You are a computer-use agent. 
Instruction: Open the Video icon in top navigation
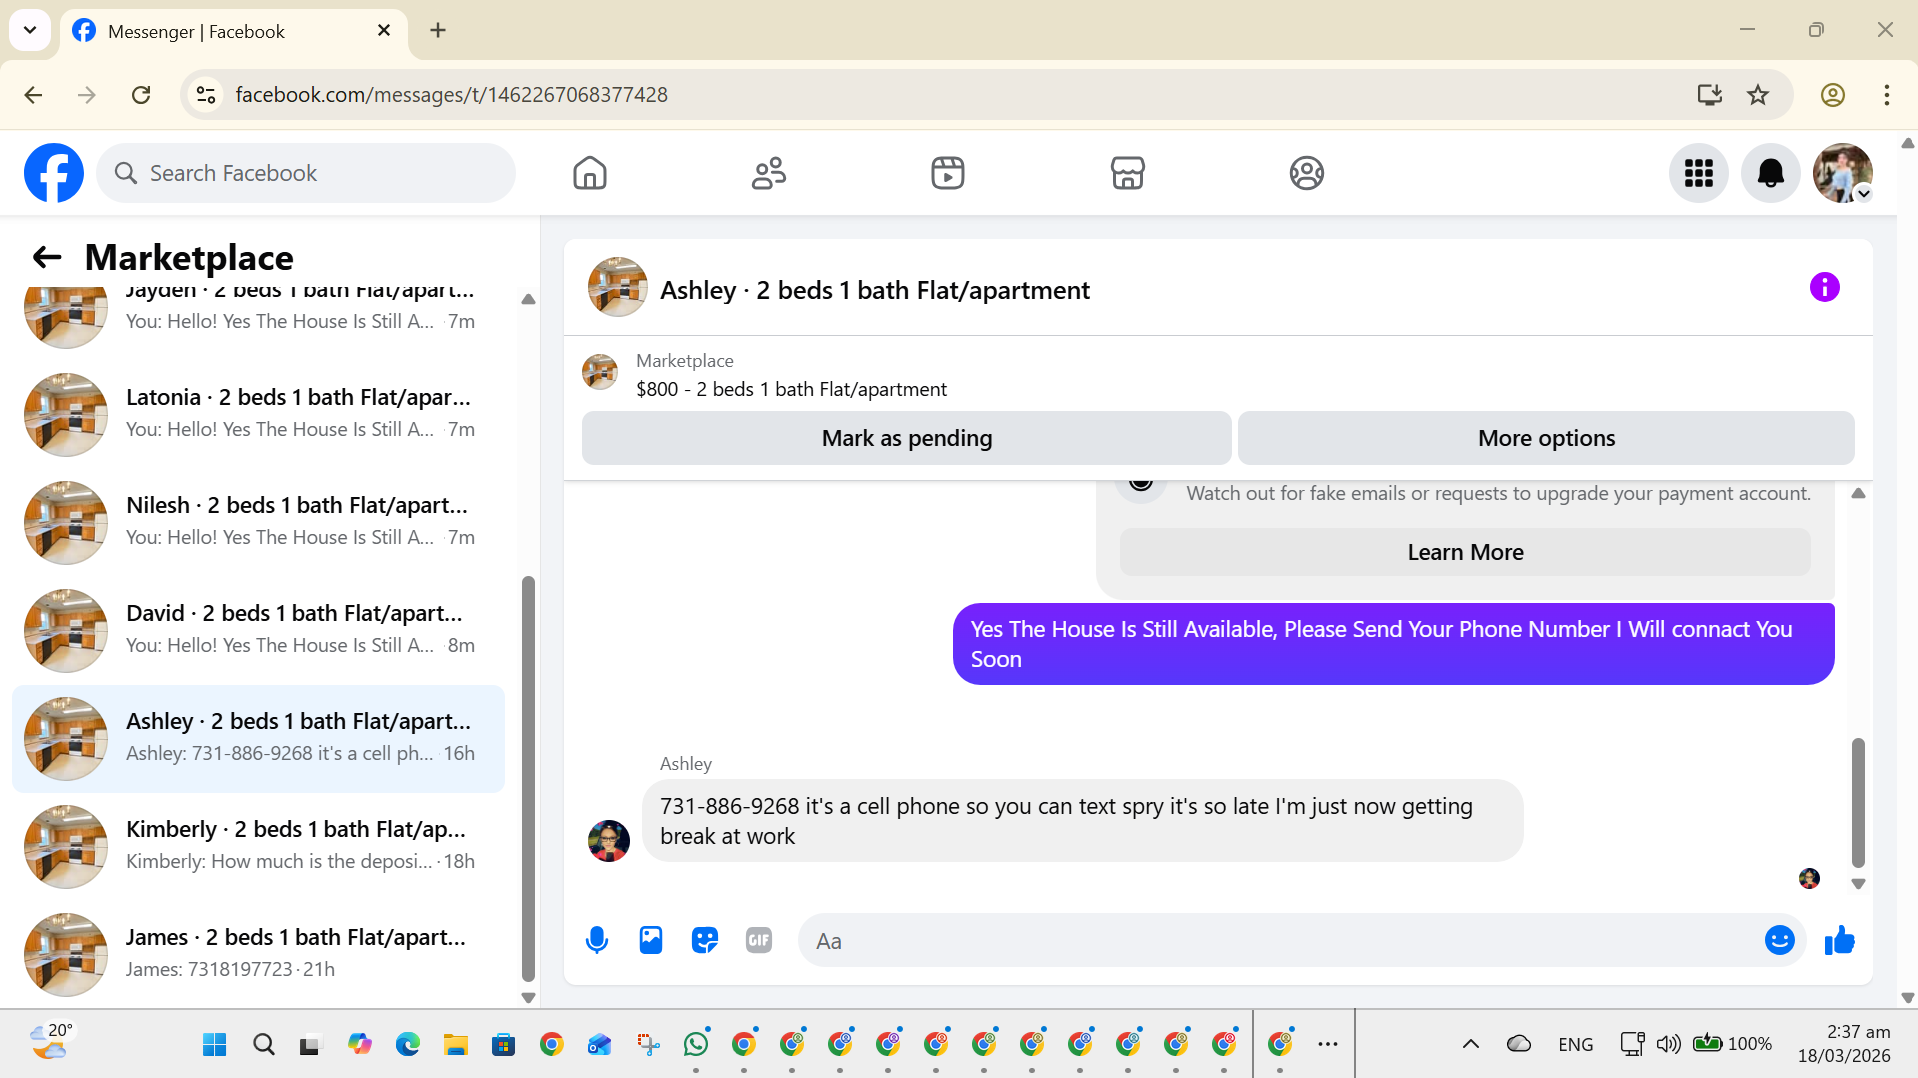pyautogui.click(x=948, y=173)
